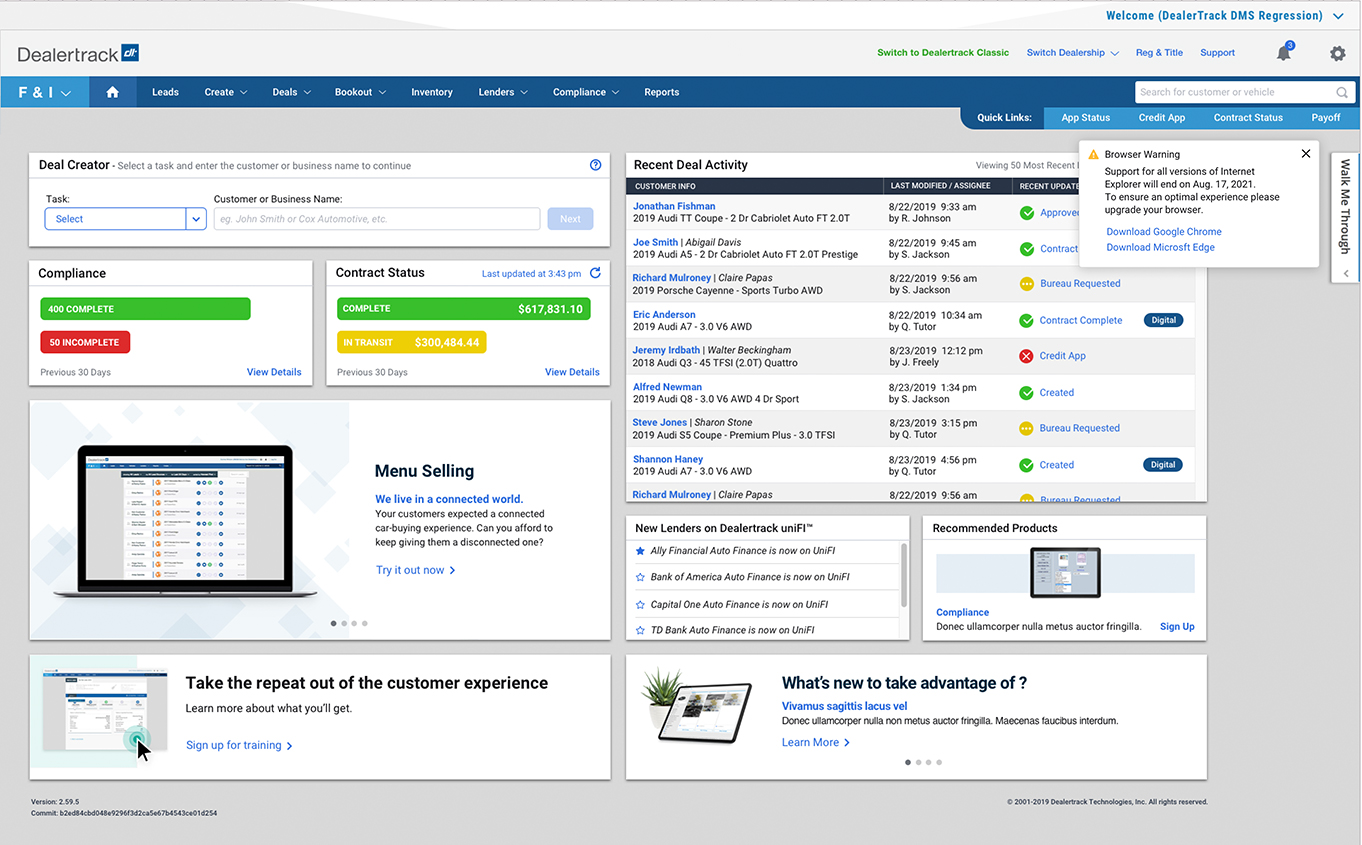Click the search magnifier in the search bar
The image size is (1362, 845).
point(1341,91)
